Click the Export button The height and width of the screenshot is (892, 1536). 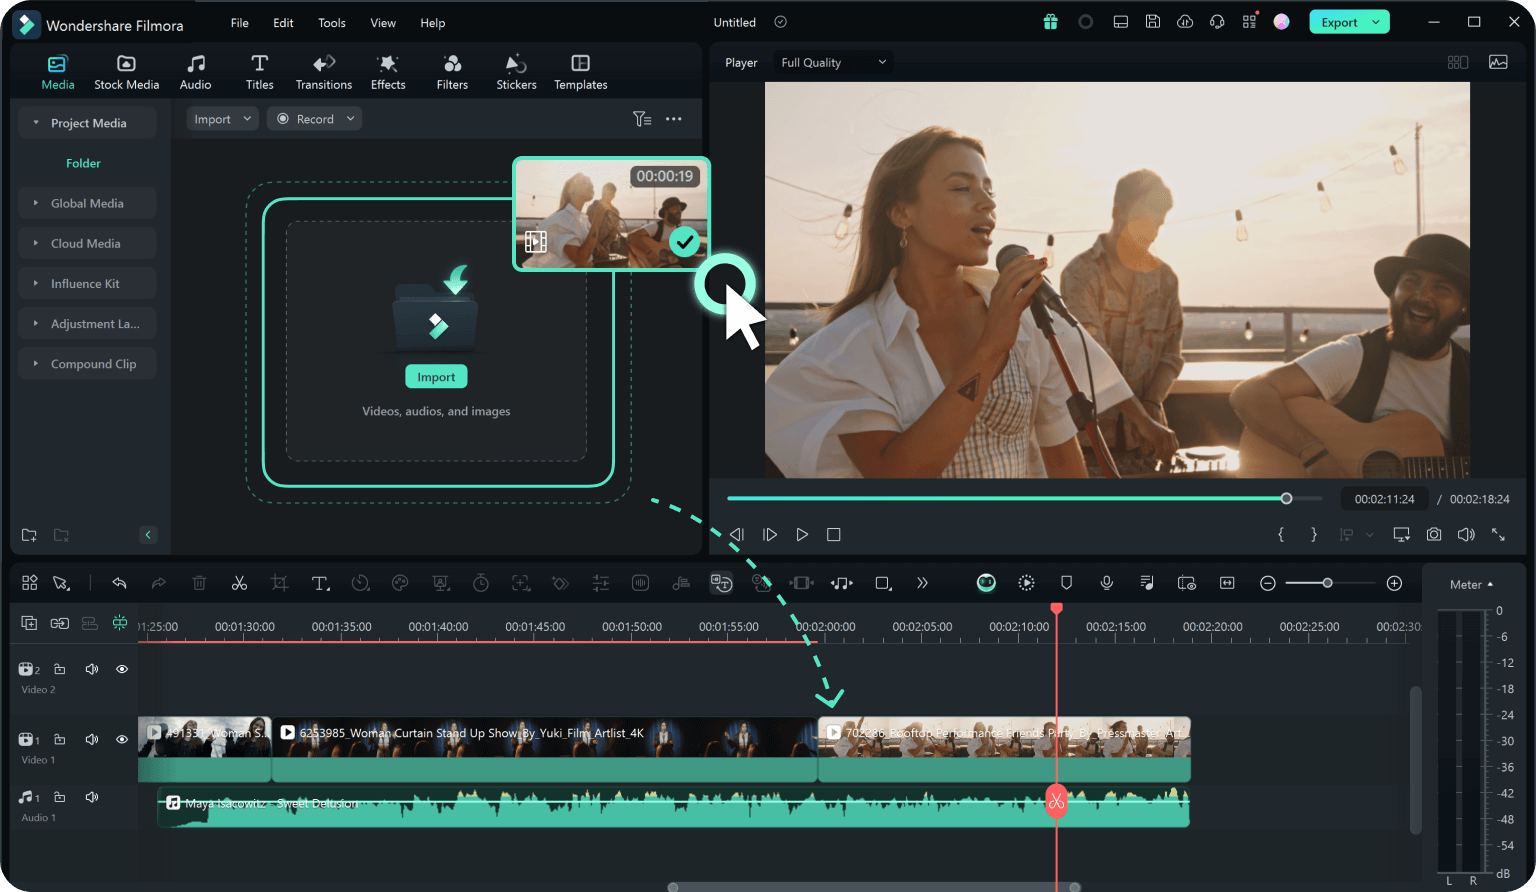click(1349, 22)
